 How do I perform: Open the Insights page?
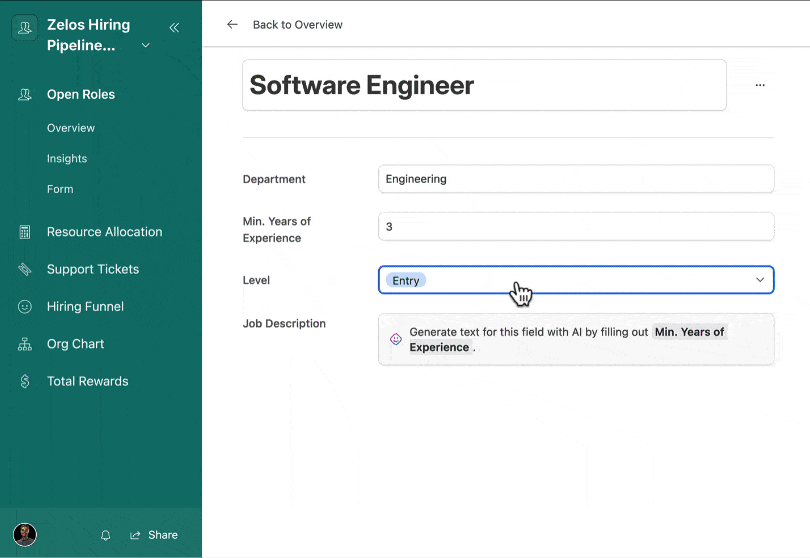click(x=67, y=159)
